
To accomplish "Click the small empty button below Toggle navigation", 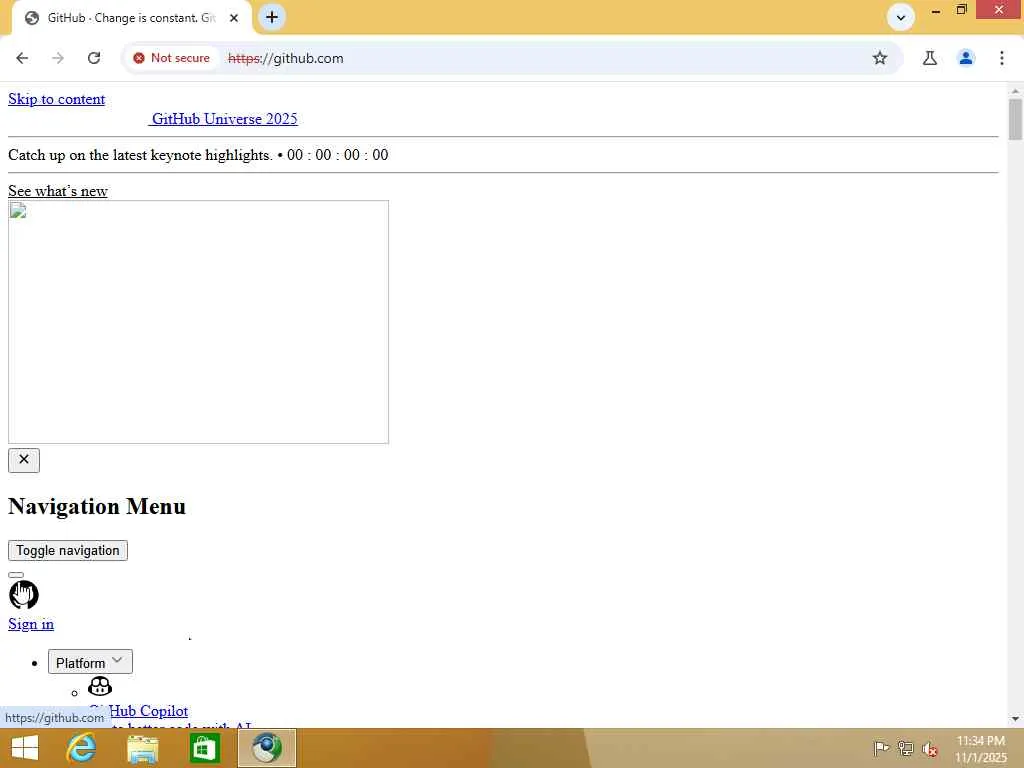I will point(16,575).
